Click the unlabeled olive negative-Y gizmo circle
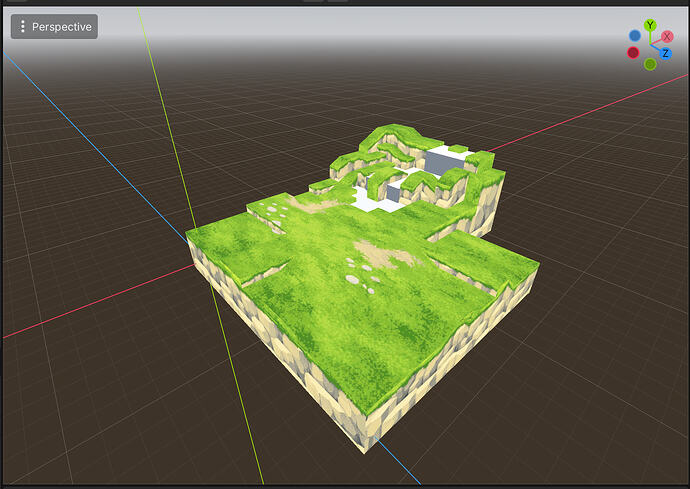The width and height of the screenshot is (690, 489). (x=650, y=64)
